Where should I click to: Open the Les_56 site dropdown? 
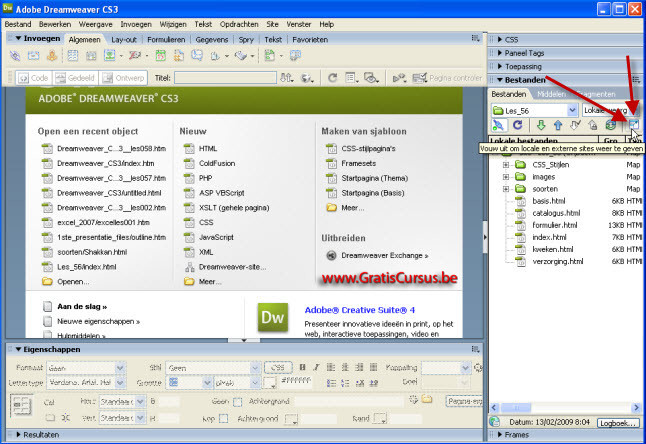[x=572, y=110]
